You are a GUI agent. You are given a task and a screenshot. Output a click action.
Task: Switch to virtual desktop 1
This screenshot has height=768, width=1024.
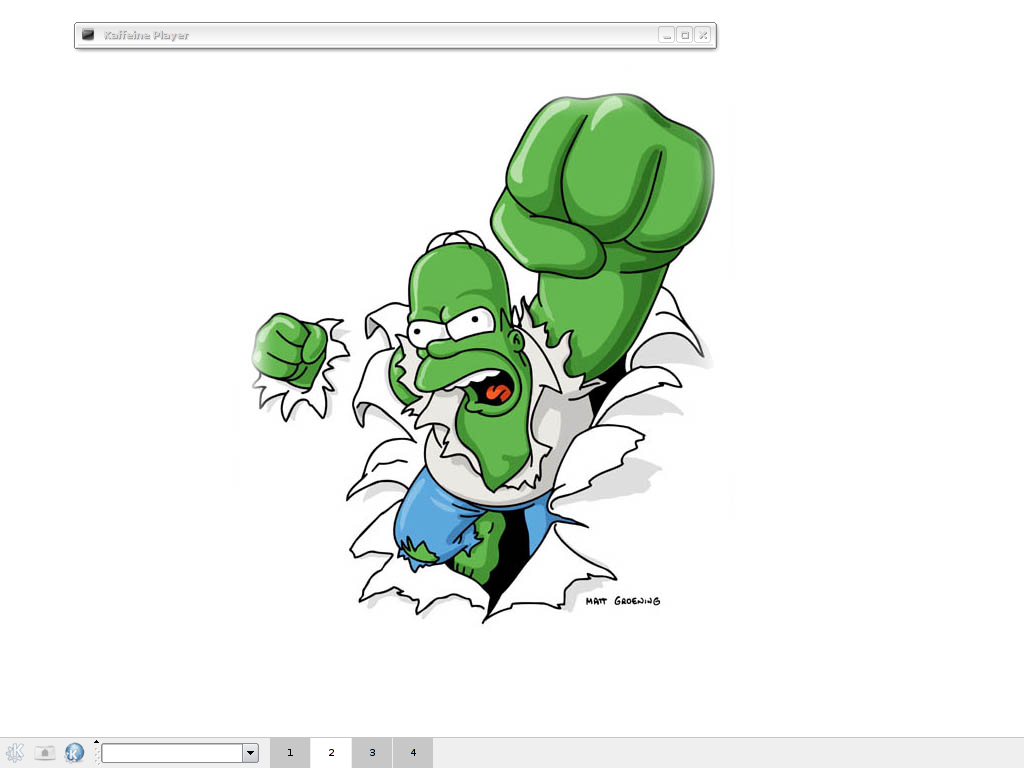coord(290,753)
